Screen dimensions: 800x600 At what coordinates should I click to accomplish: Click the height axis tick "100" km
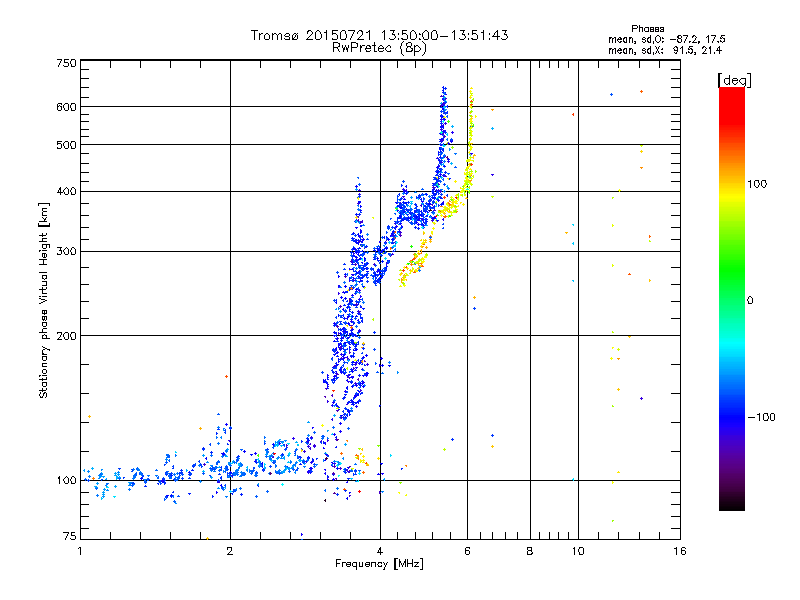66,481
